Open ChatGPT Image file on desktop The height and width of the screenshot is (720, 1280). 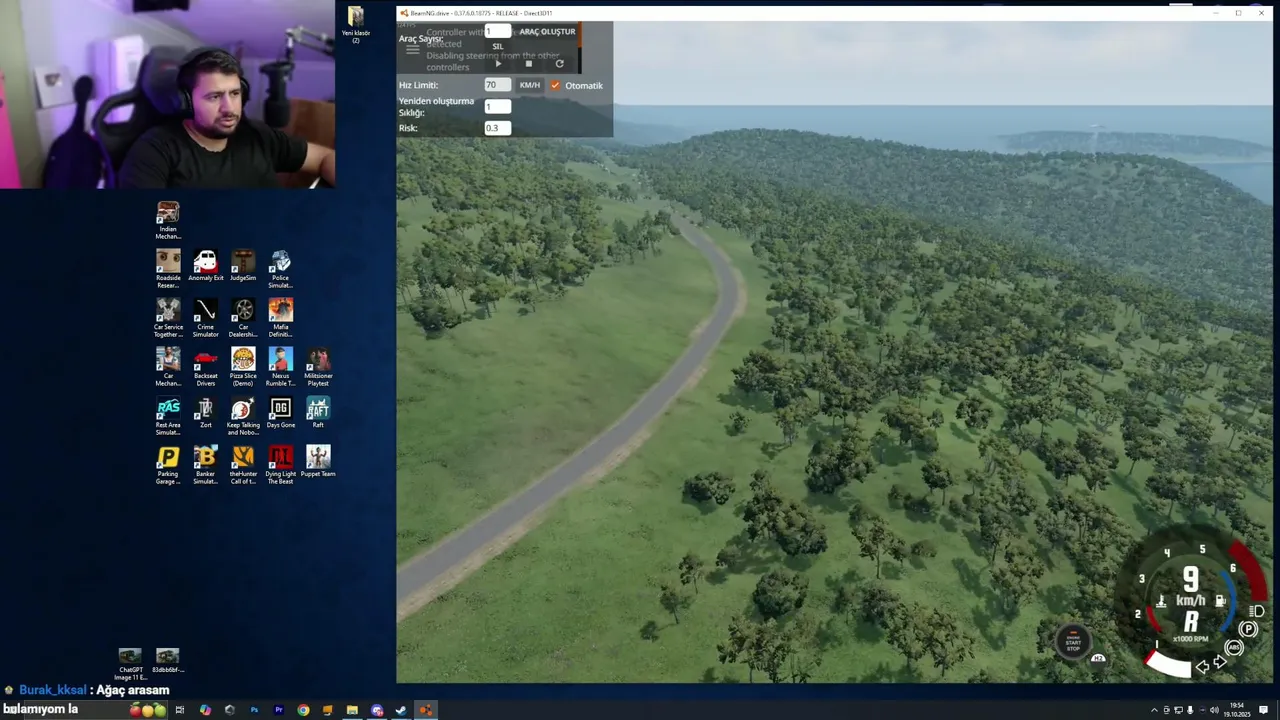[130, 664]
